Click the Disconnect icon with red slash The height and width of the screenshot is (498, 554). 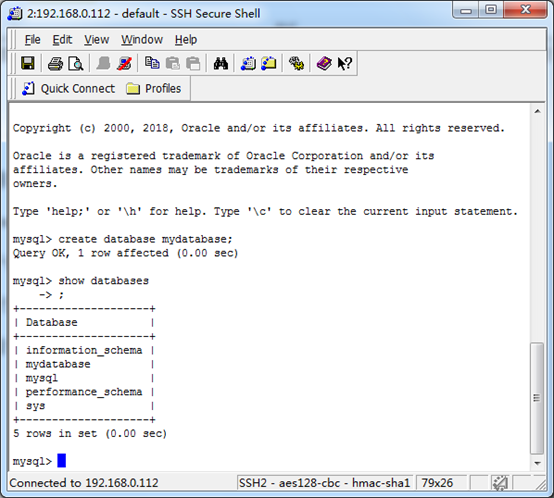[124, 64]
